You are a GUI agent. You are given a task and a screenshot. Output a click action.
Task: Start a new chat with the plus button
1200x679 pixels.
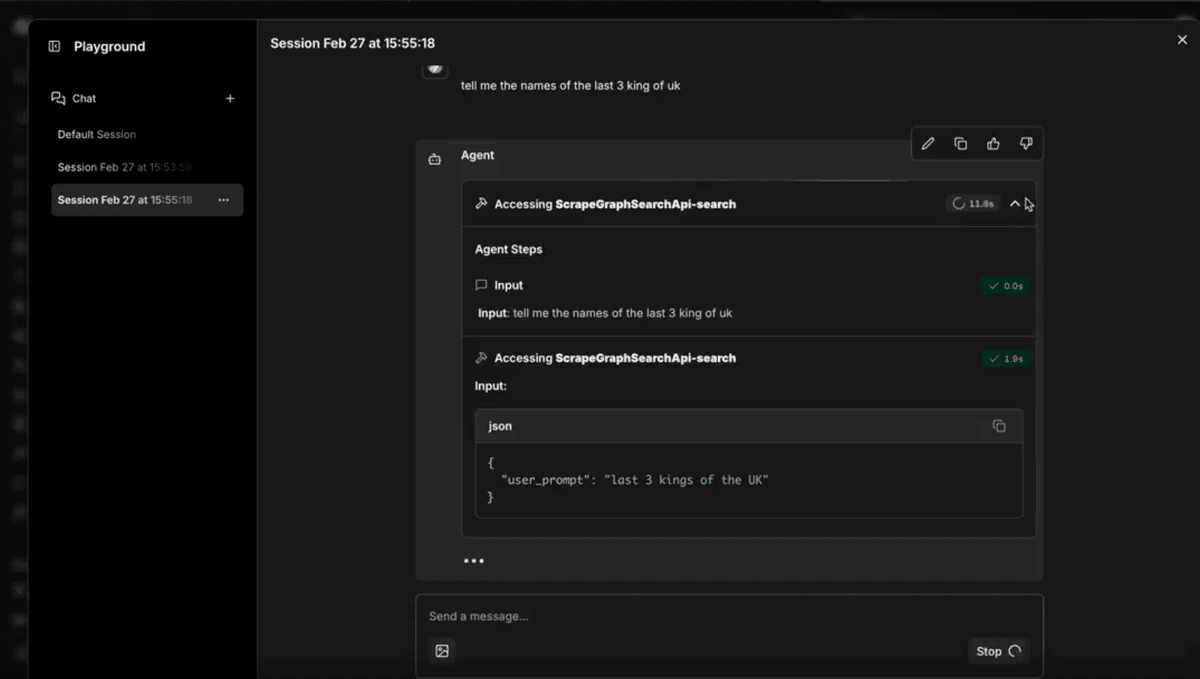pos(229,98)
